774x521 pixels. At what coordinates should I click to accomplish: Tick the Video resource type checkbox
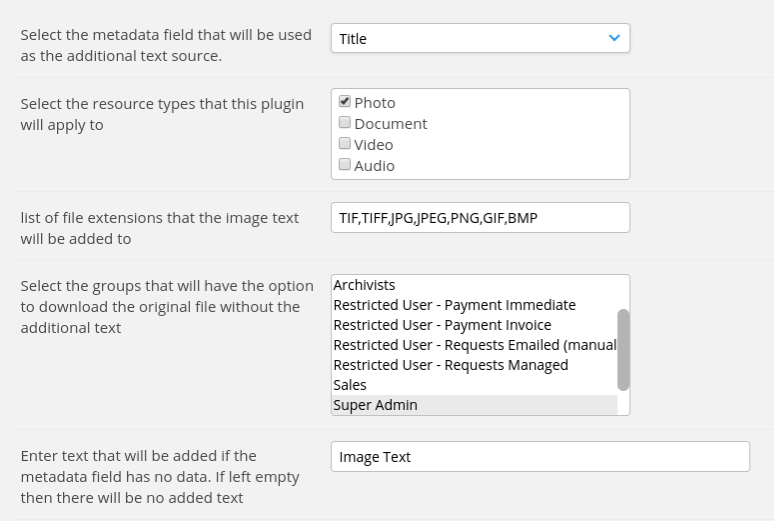[345, 143]
